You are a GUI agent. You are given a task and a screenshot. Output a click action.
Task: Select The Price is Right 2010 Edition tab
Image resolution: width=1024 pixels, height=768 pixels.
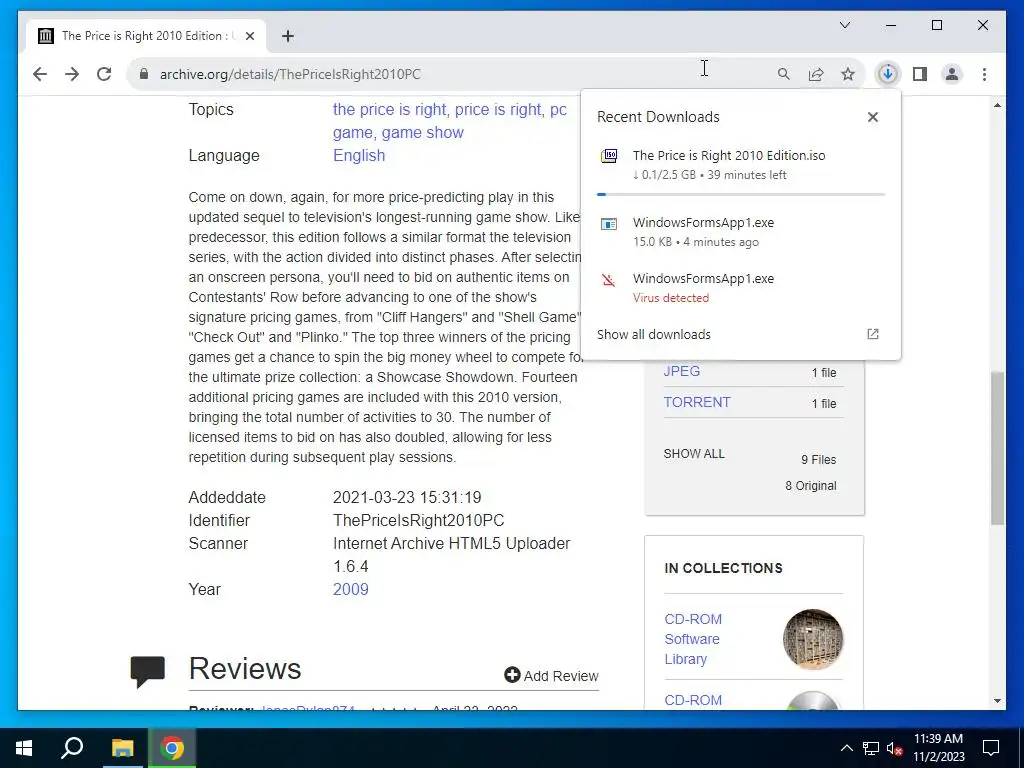(146, 36)
